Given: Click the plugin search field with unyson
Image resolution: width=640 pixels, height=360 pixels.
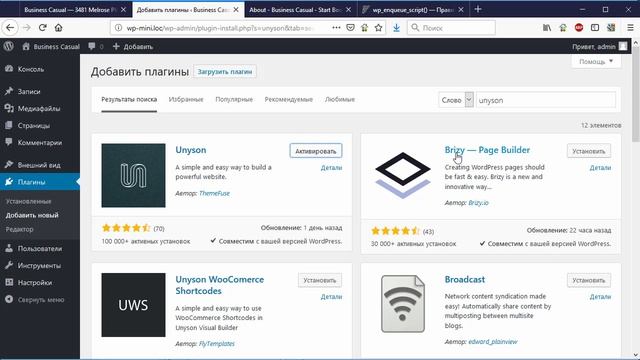Looking at the screenshot, I should pos(546,100).
